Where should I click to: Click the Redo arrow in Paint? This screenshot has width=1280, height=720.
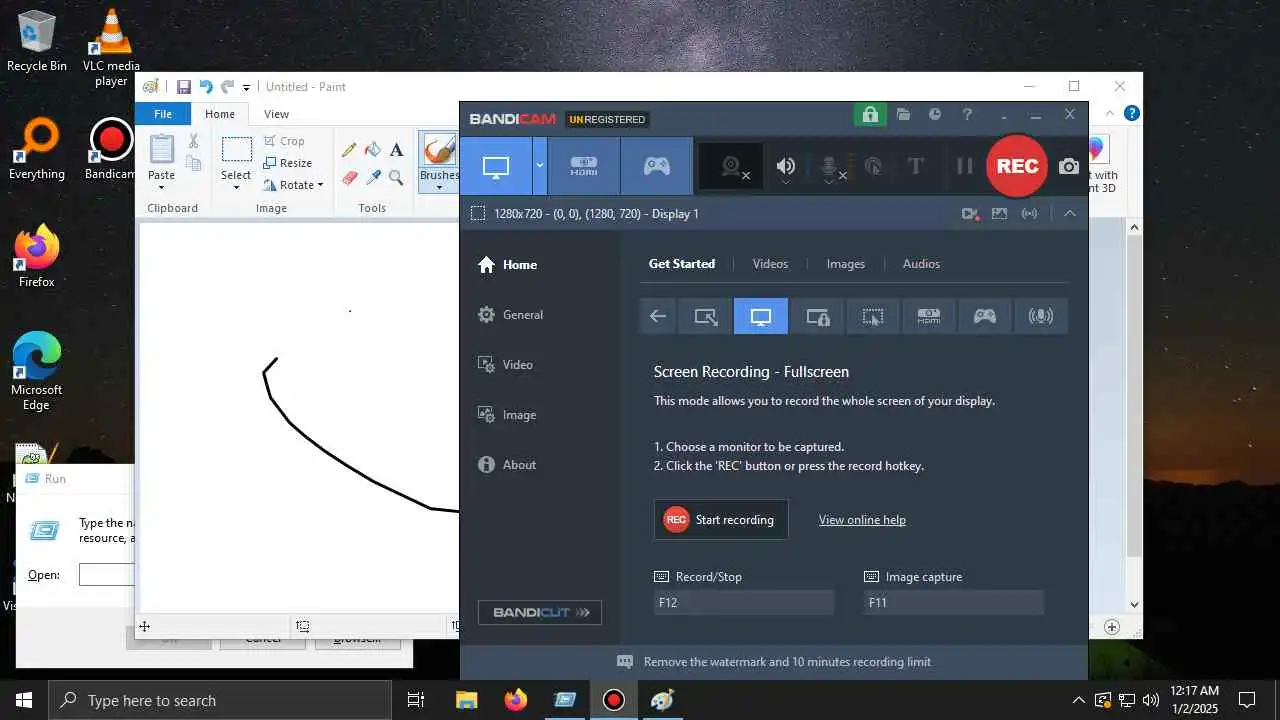[x=228, y=87]
